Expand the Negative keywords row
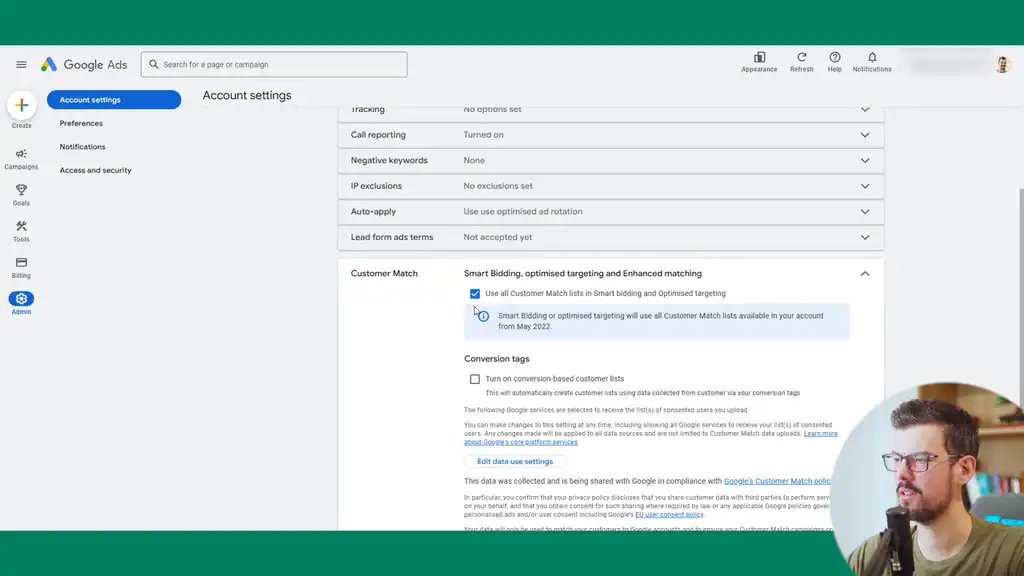 coord(864,161)
